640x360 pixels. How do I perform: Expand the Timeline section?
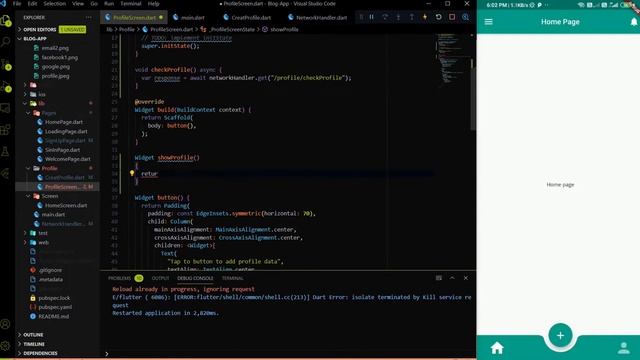pos(57,344)
